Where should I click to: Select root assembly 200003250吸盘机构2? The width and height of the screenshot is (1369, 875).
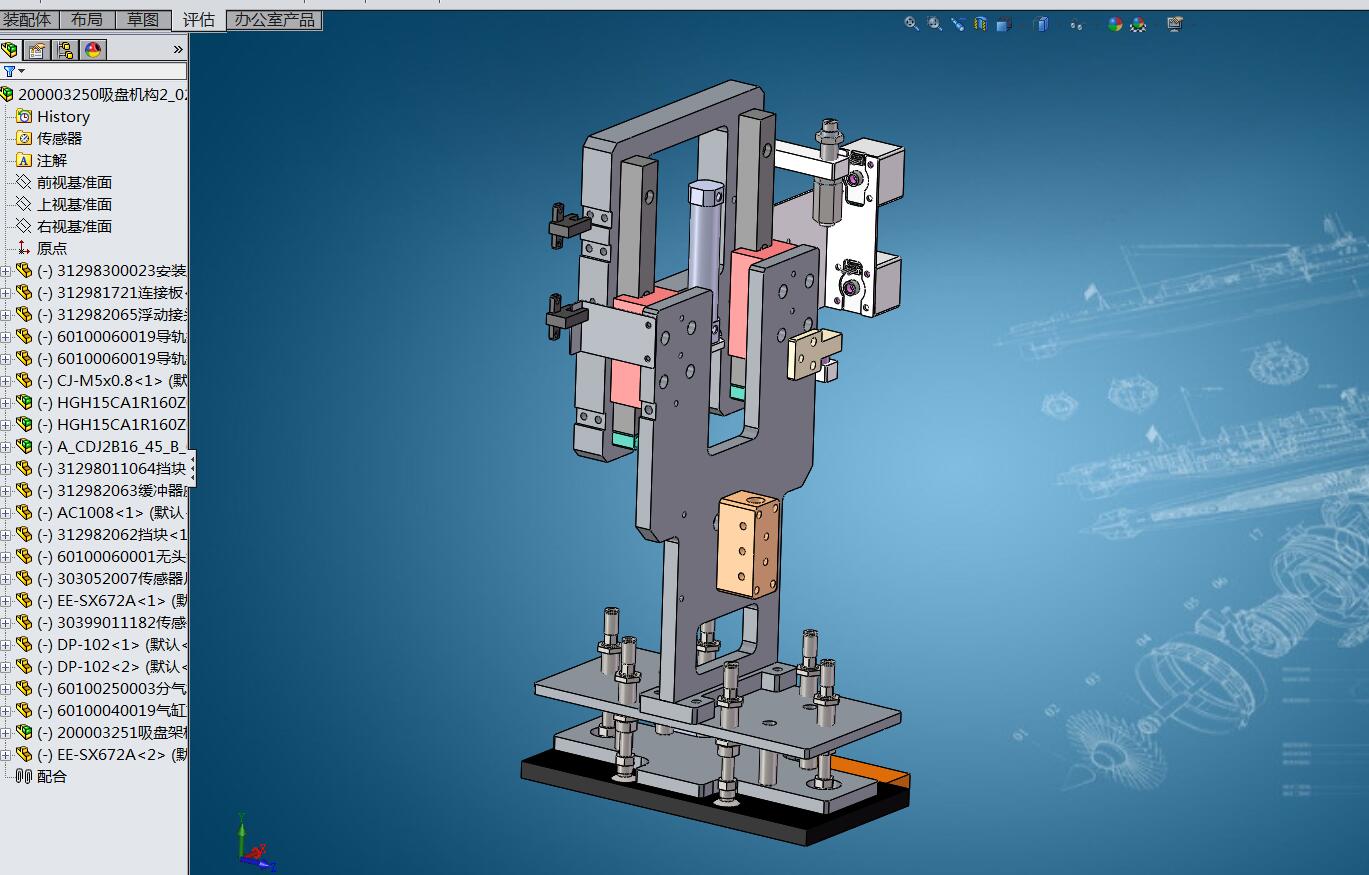tap(94, 94)
